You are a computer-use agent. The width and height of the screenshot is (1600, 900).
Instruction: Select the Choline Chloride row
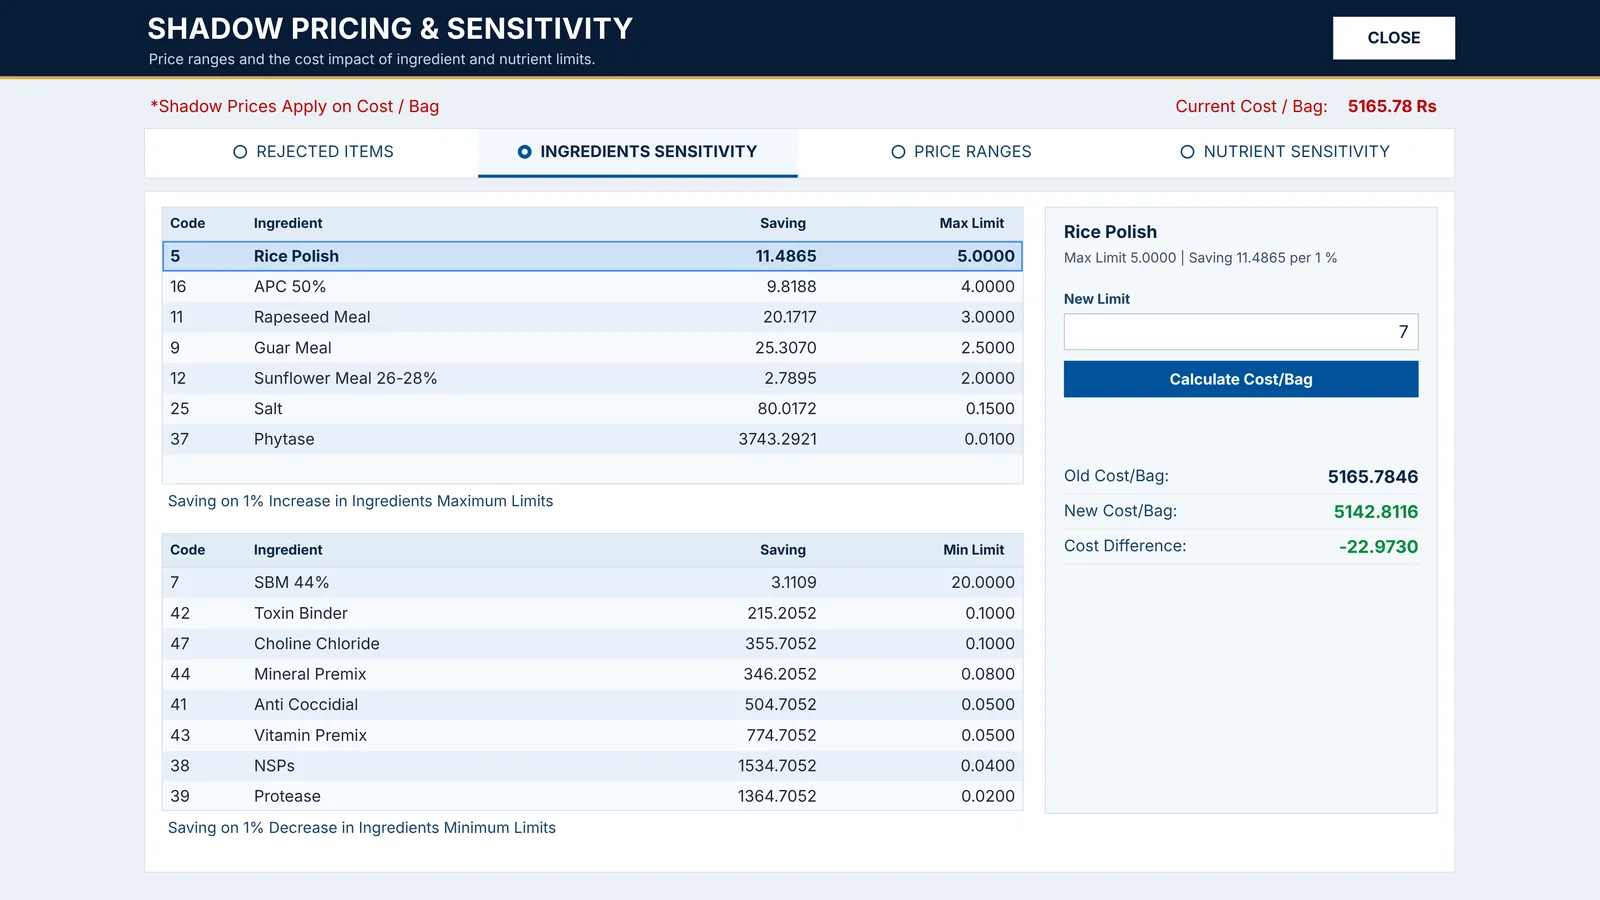click(x=592, y=644)
